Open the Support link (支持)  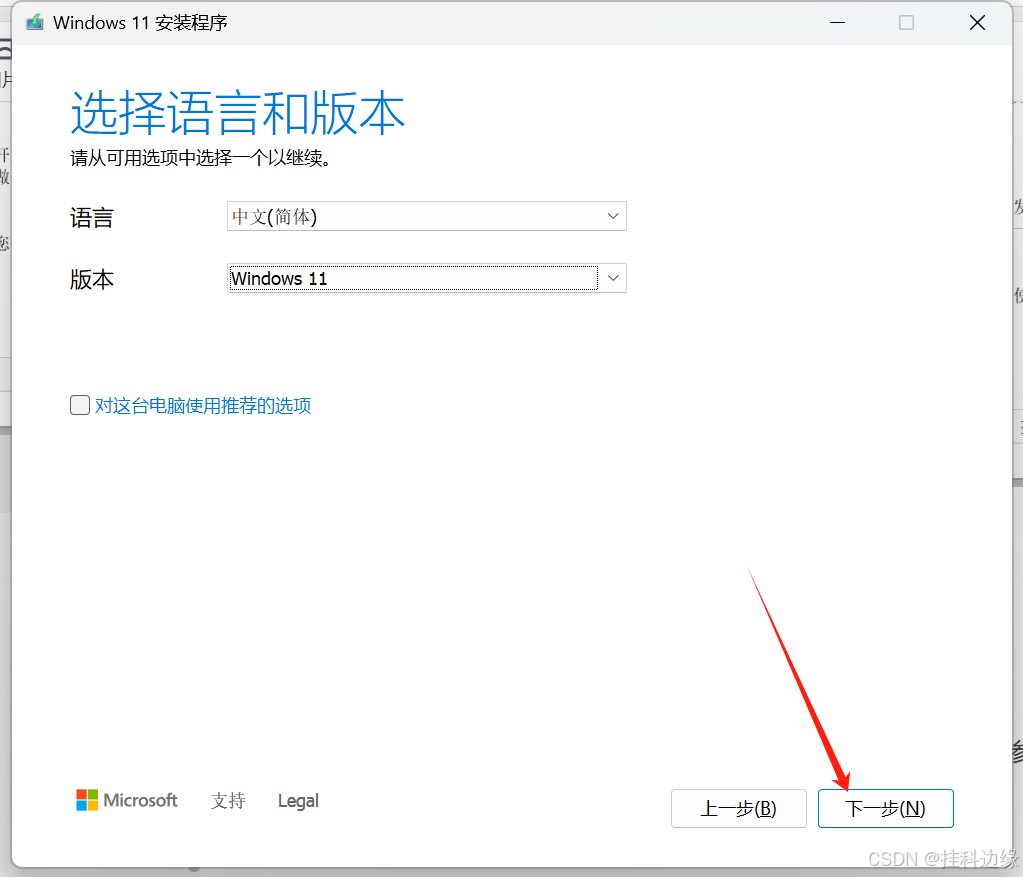[x=228, y=801]
